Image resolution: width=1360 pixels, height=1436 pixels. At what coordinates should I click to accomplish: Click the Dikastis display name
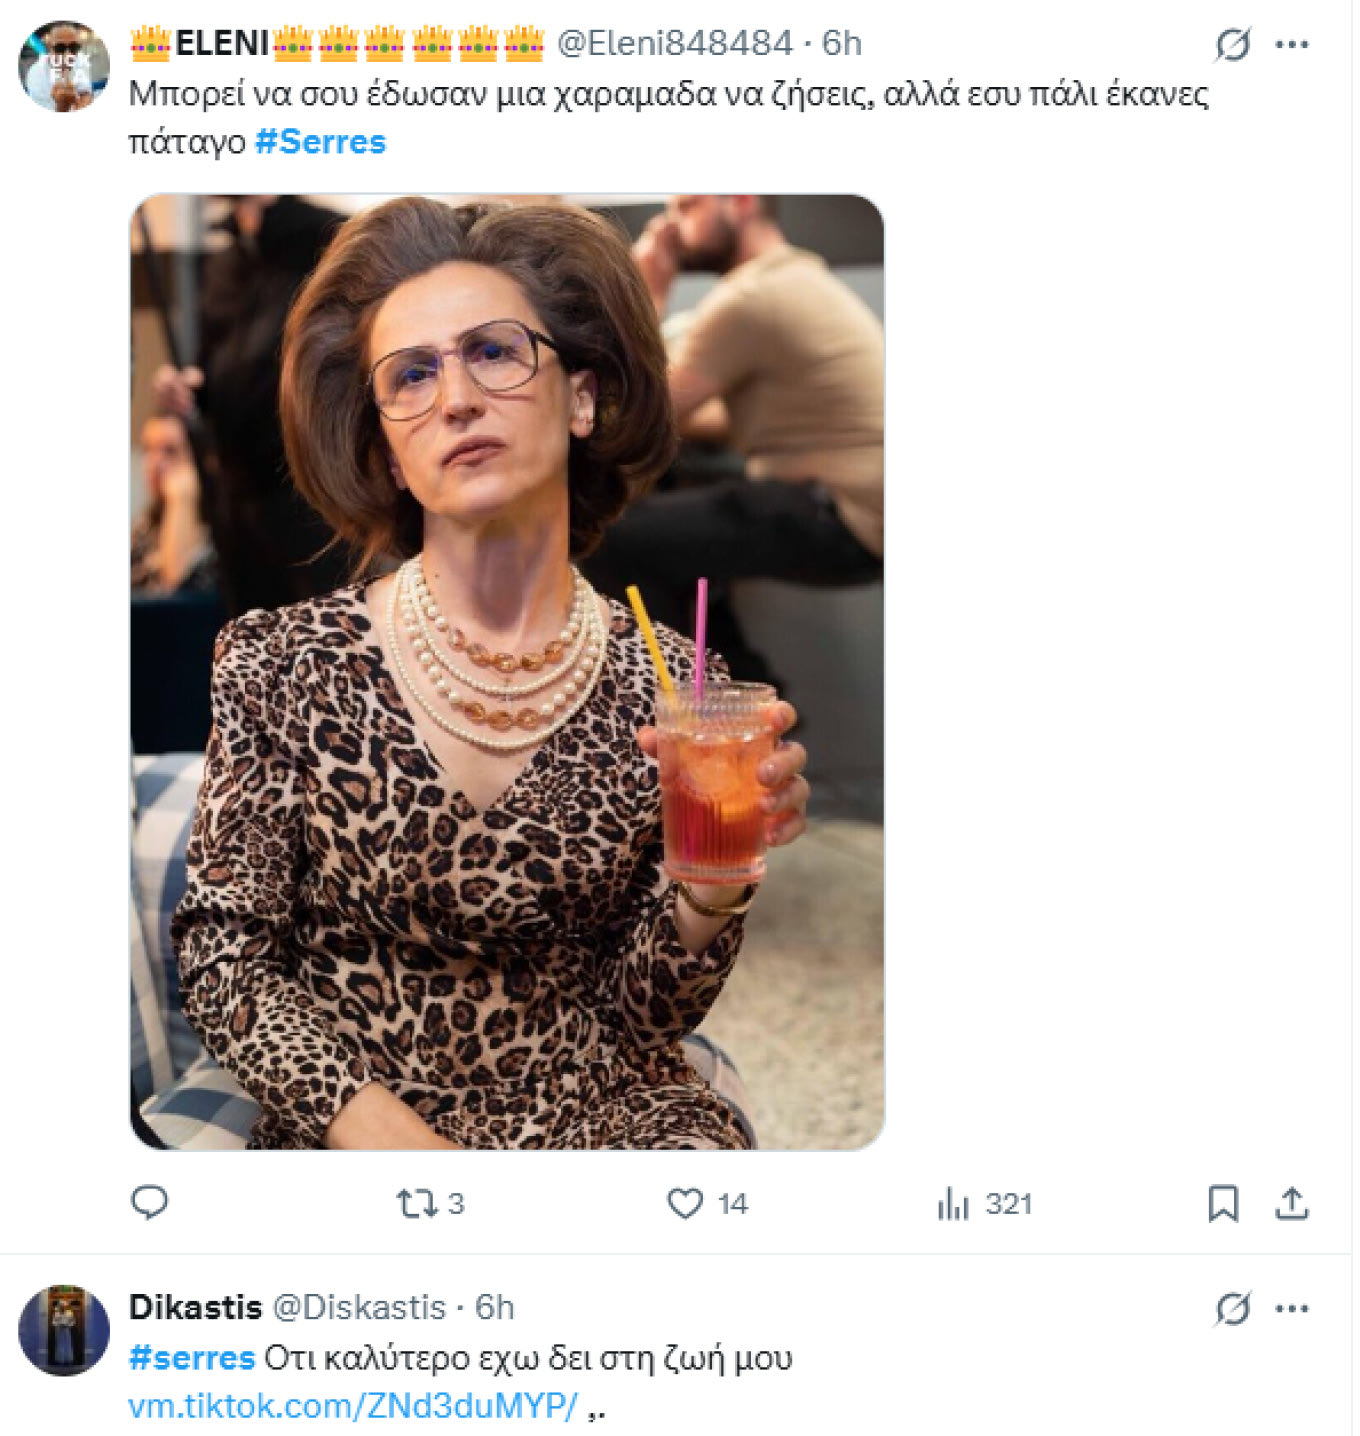pos(195,1307)
